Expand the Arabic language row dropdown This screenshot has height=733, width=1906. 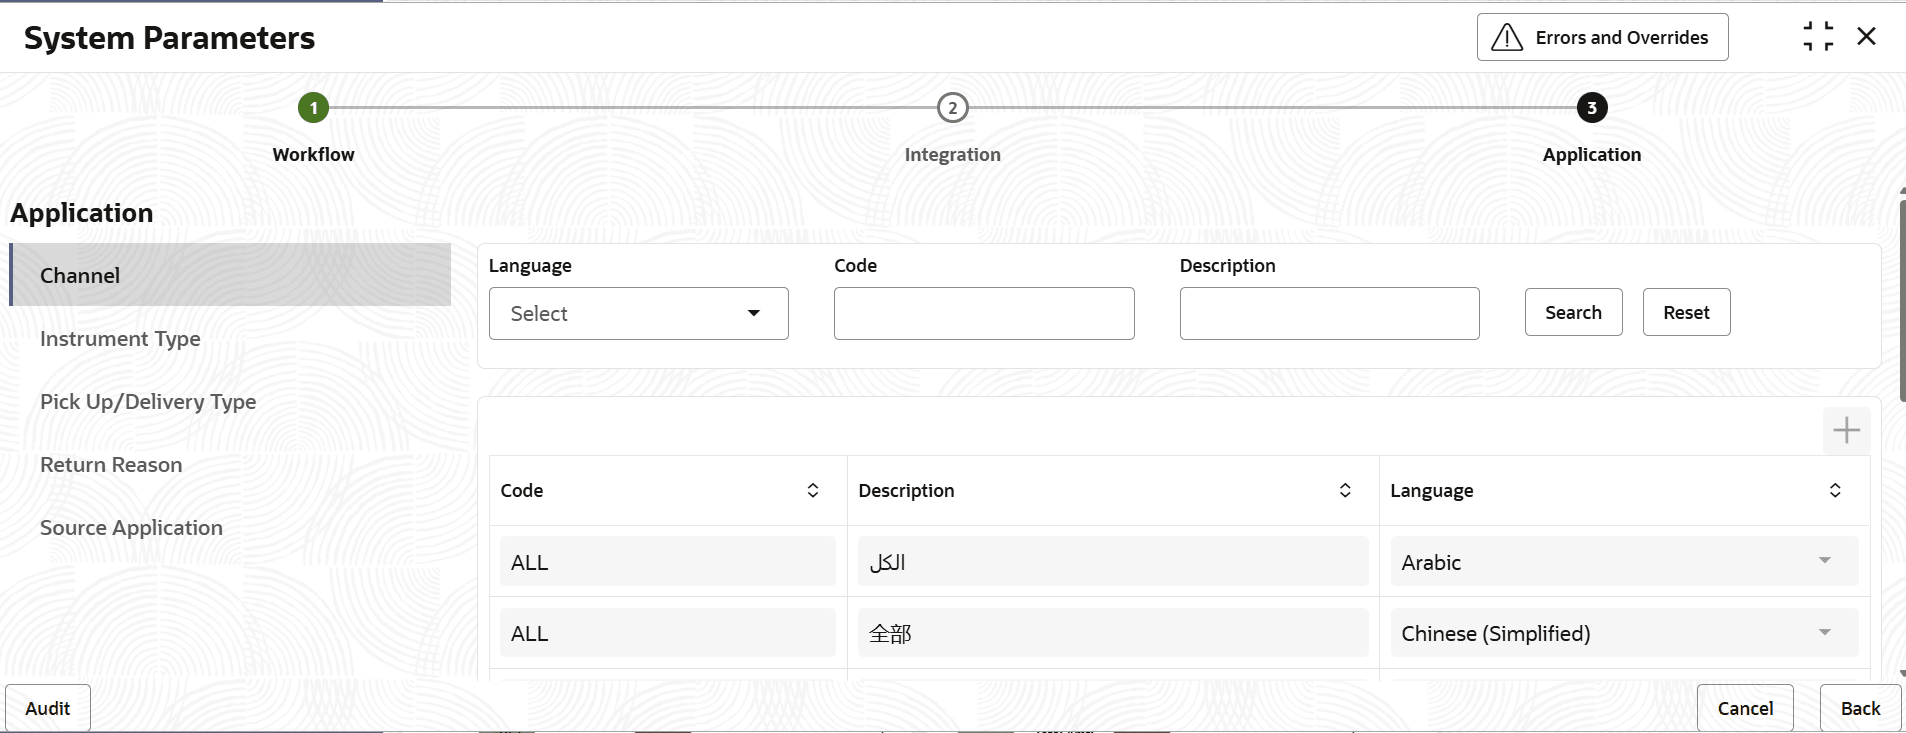[x=1824, y=561]
